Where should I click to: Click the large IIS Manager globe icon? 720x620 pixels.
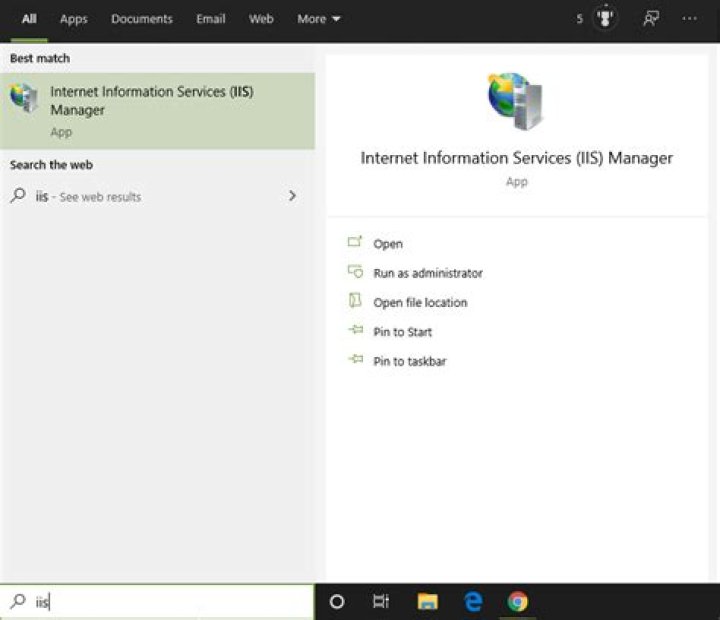click(x=515, y=101)
